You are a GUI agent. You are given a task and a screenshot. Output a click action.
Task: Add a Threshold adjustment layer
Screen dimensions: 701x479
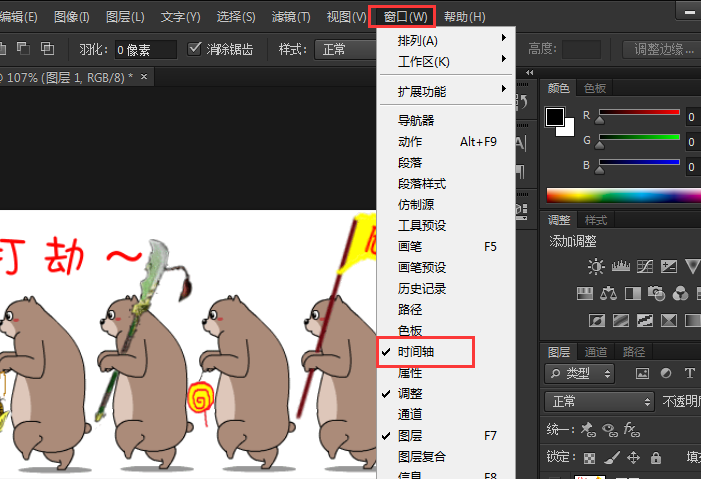(x=645, y=320)
